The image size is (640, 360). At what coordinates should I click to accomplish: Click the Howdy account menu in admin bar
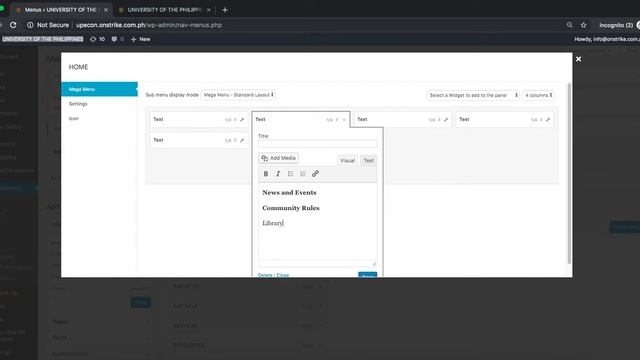tap(607, 39)
